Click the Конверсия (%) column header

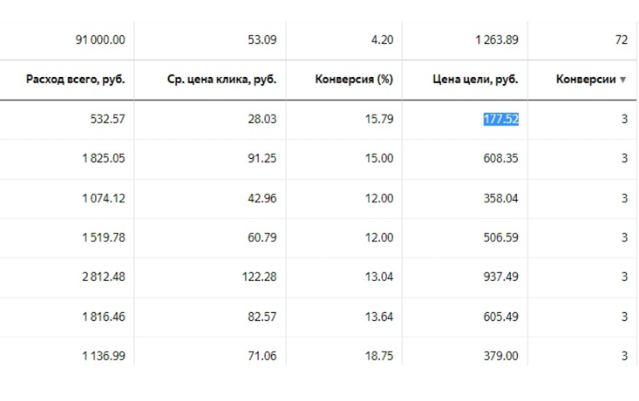(353, 80)
